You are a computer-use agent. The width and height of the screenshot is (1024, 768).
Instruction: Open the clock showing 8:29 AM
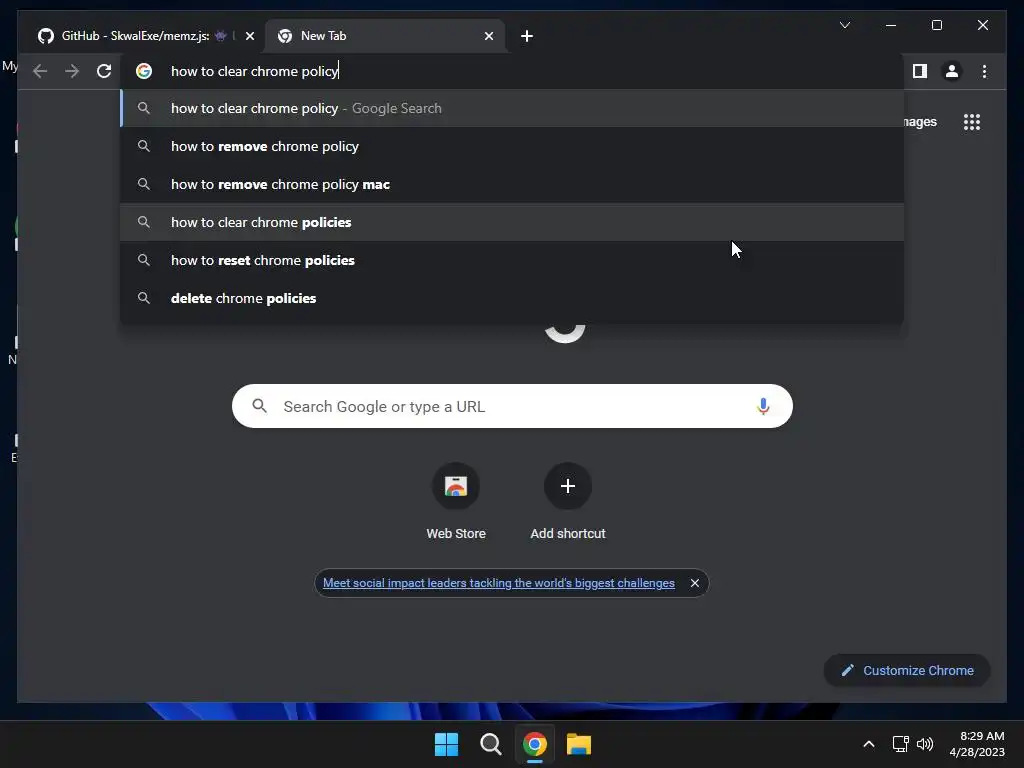pos(977,744)
